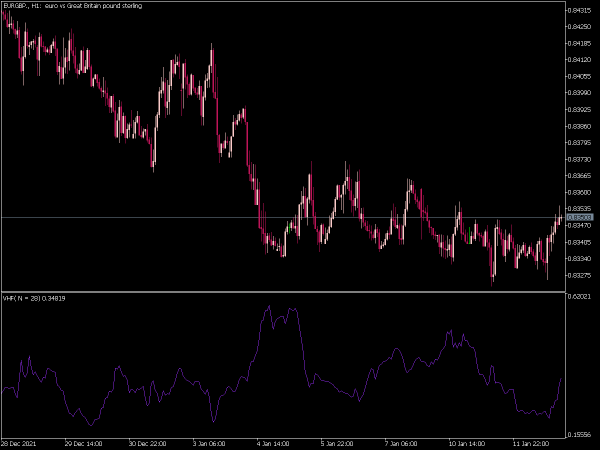Click the 11 Jan 22:00 time label

[x=531, y=444]
